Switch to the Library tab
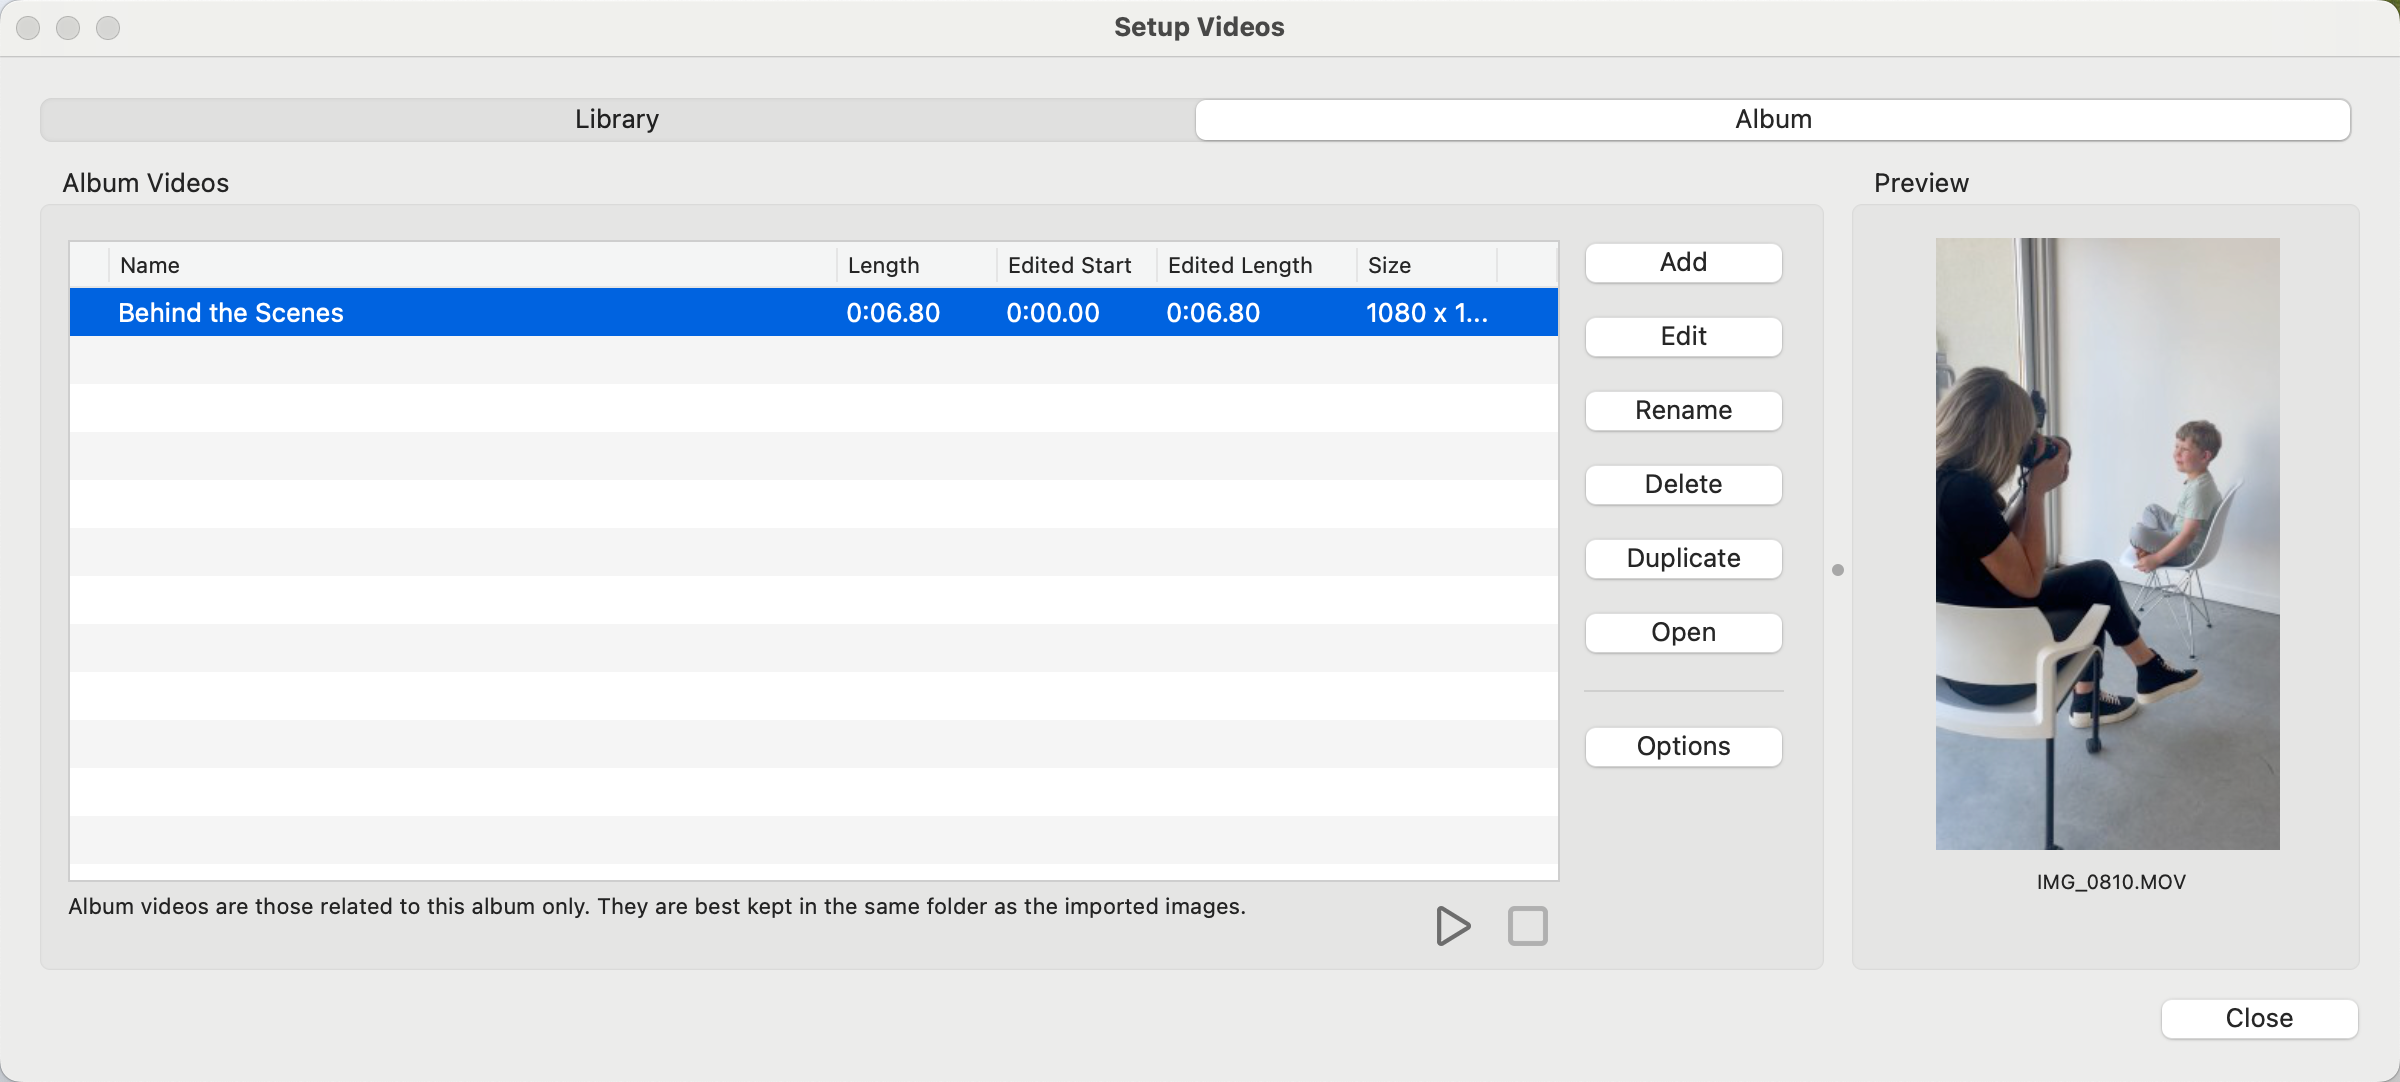2400x1082 pixels. tap(617, 119)
